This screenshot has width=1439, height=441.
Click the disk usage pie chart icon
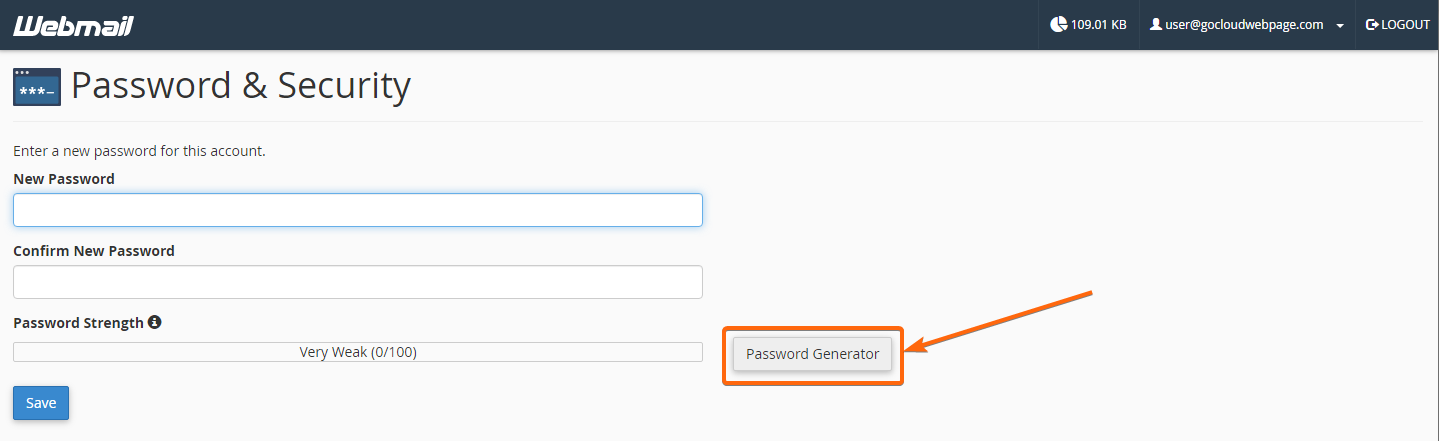(1059, 25)
